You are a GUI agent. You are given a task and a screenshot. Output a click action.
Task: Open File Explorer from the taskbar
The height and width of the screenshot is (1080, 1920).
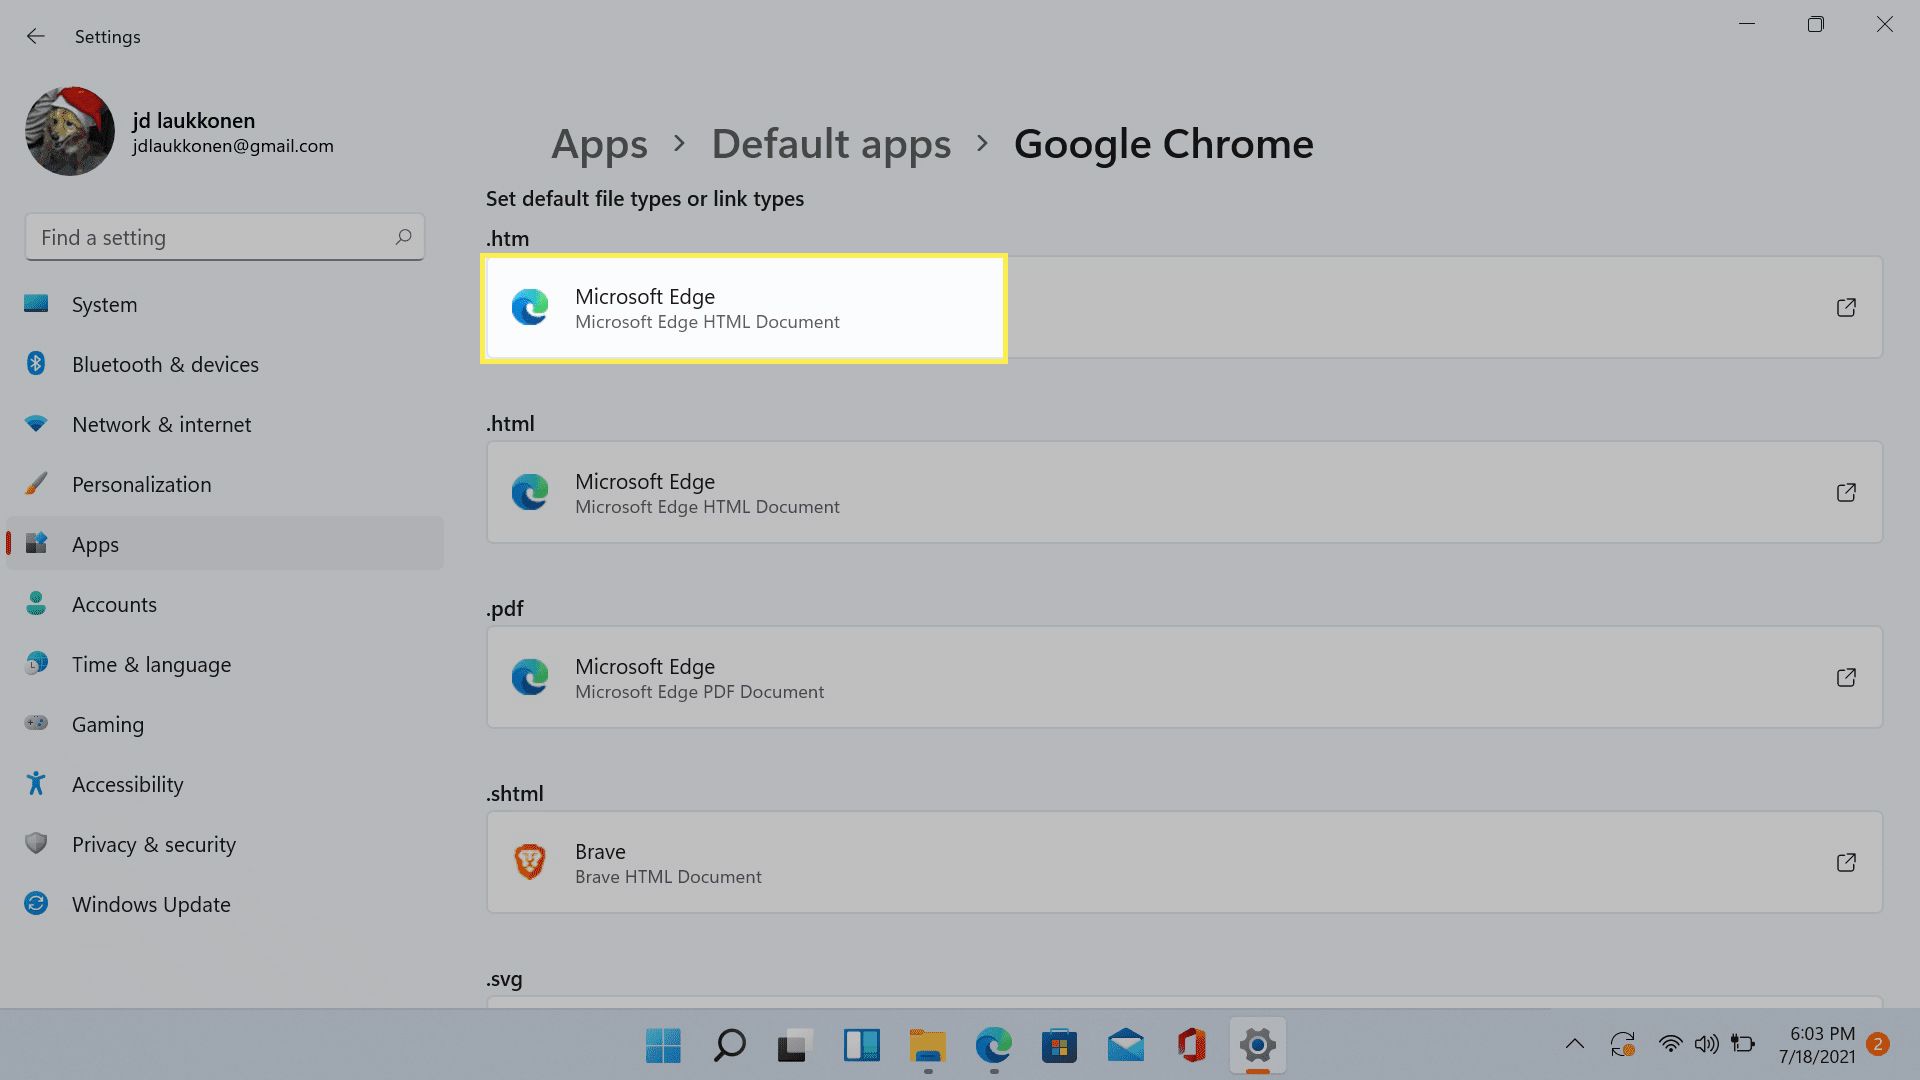(x=928, y=1046)
